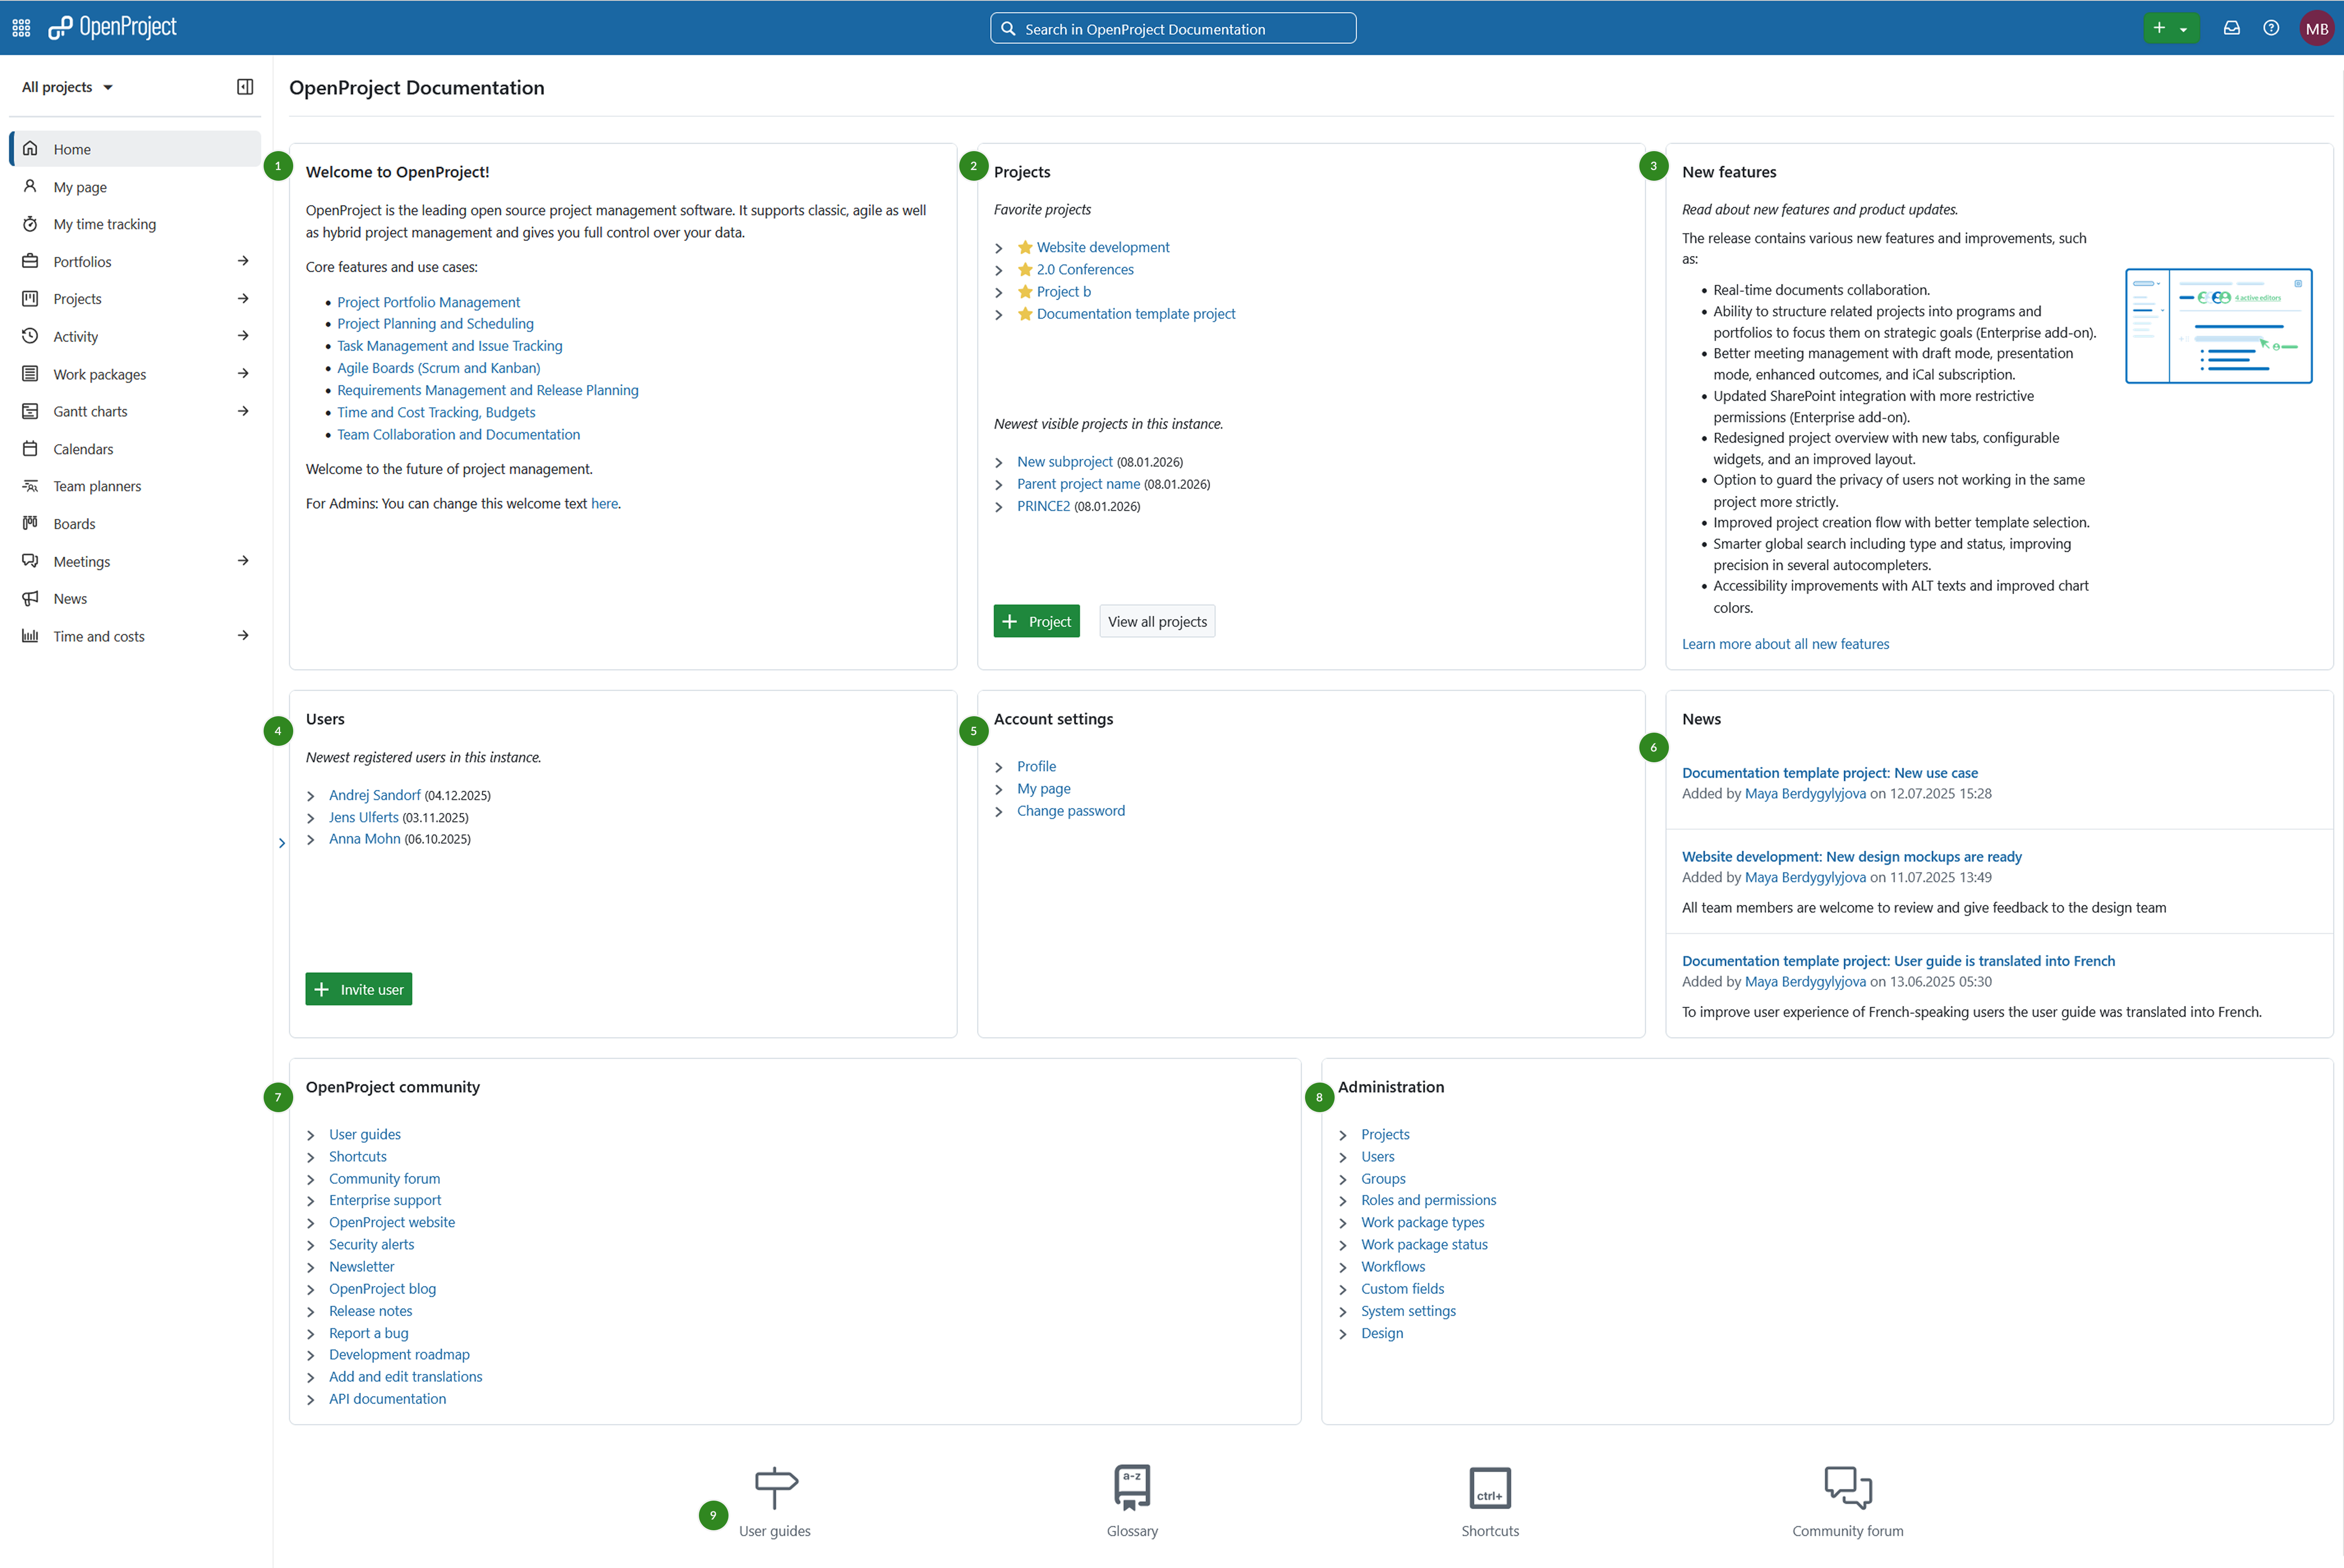This screenshot has height=1568, width=2344.
Task: Click the Invite user button
Action: (358, 988)
